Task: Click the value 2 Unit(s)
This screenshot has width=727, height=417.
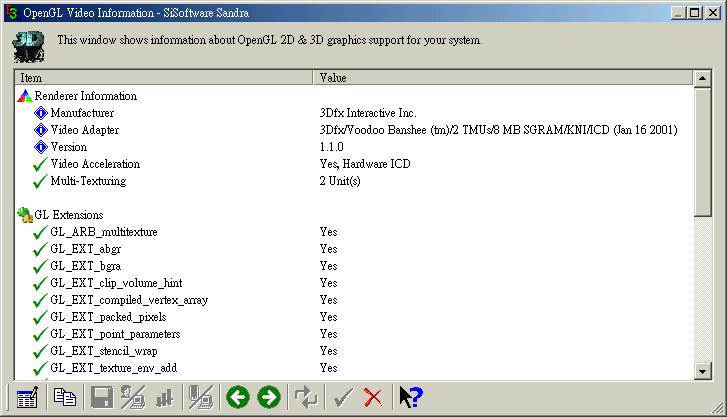Action: (340, 181)
